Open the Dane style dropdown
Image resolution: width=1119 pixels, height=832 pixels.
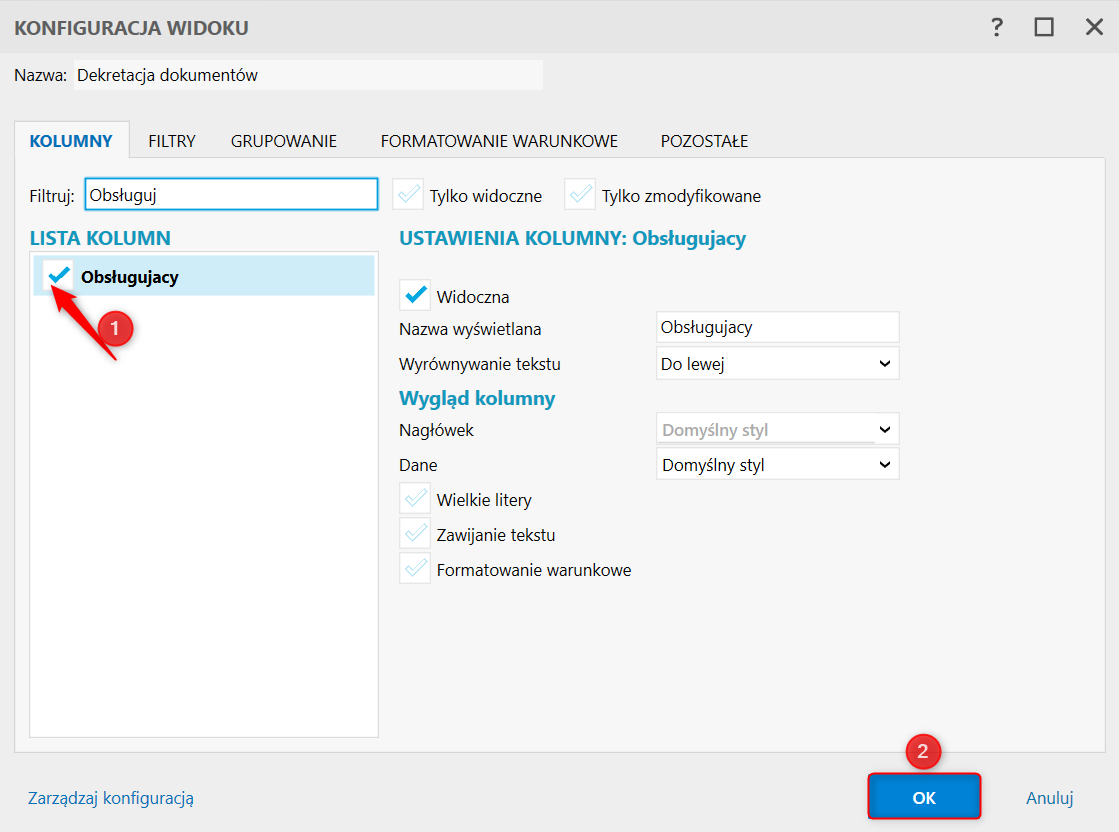coord(777,465)
